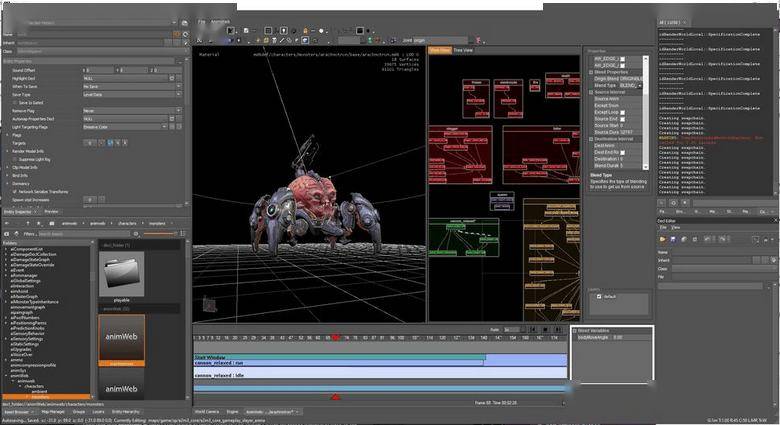
Task: Open the Map Manager tab
Action: coord(52,411)
